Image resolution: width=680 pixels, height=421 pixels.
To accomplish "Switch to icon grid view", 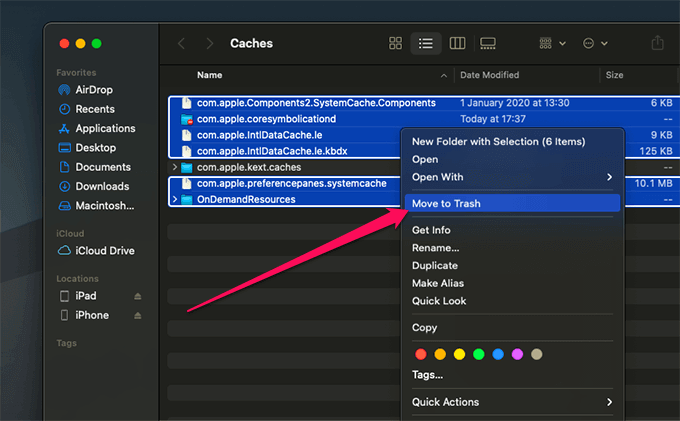I will point(395,43).
